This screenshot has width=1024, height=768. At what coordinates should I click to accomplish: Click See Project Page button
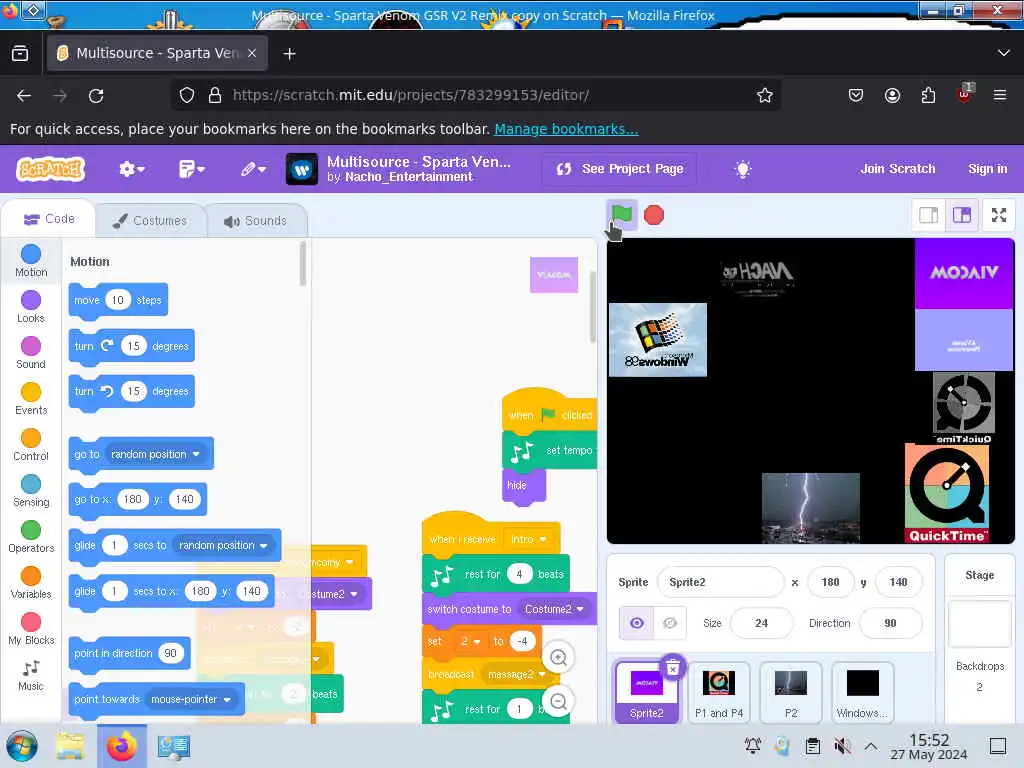(619, 169)
